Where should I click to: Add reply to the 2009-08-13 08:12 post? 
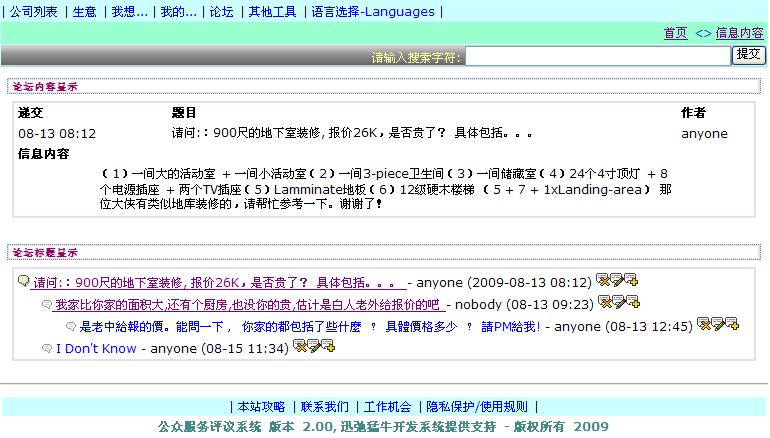(632, 280)
